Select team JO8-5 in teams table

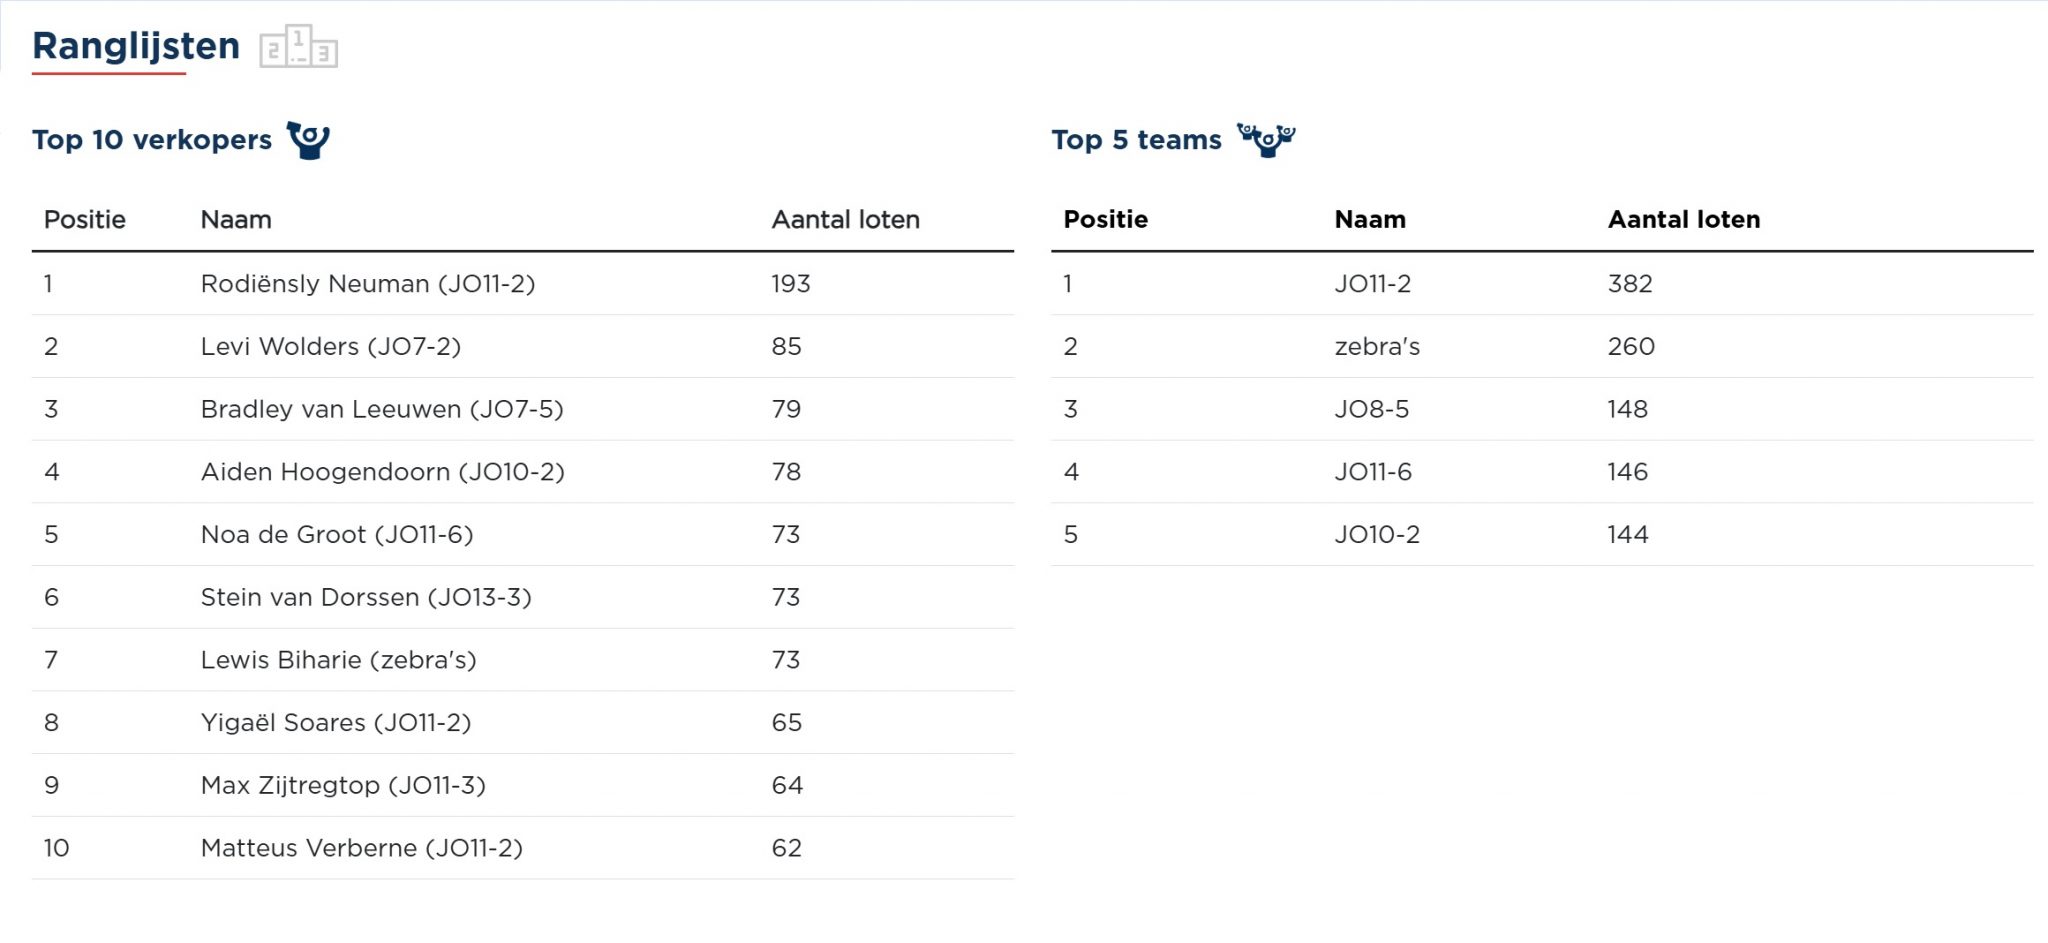coord(1371,410)
